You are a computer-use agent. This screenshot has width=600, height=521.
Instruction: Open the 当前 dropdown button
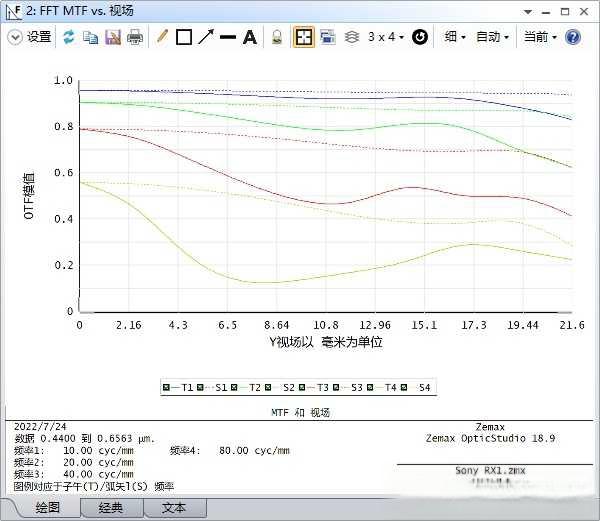coord(540,37)
